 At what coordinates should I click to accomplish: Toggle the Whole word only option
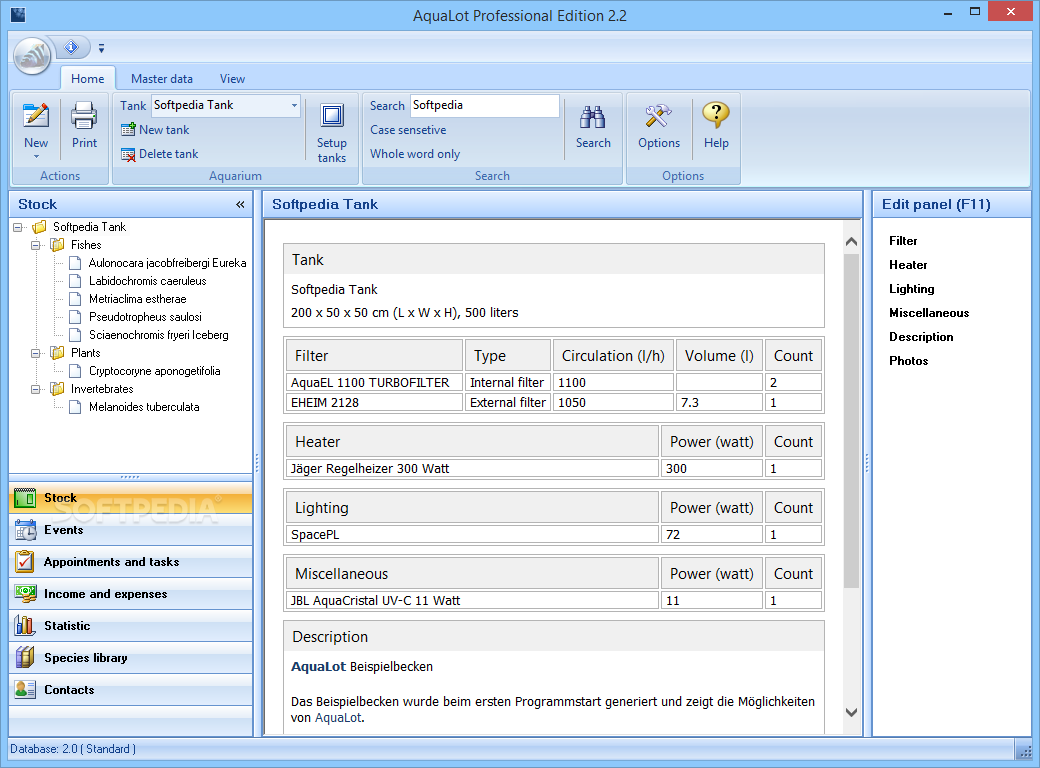click(415, 154)
